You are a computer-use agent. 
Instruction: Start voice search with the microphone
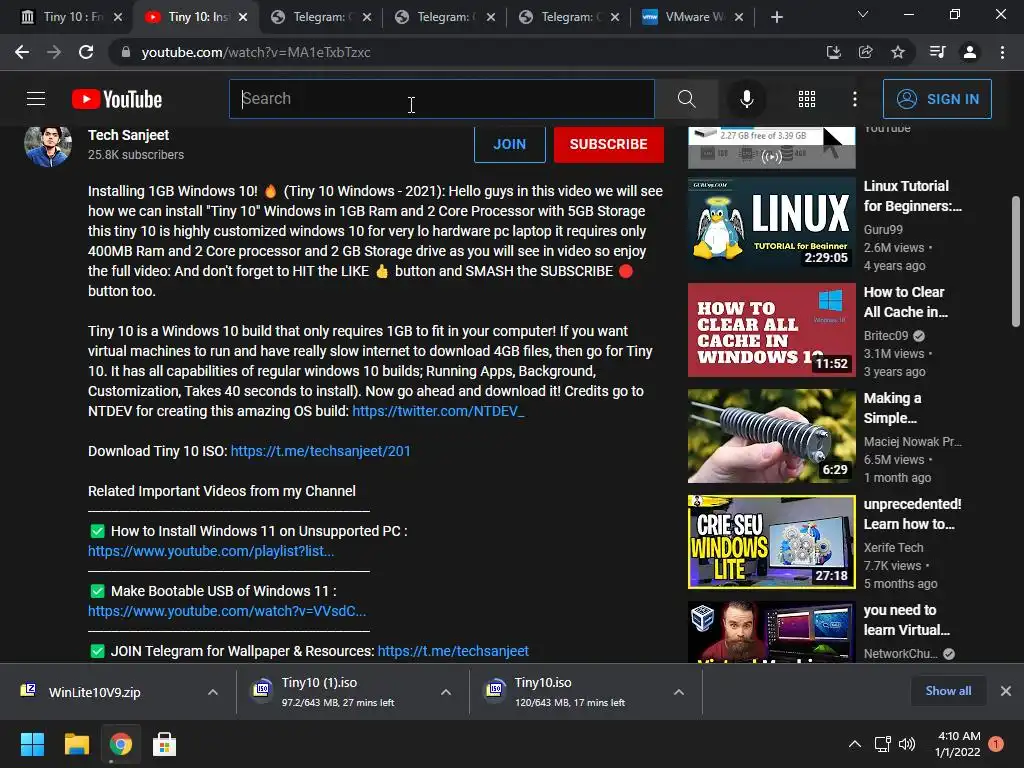746,99
